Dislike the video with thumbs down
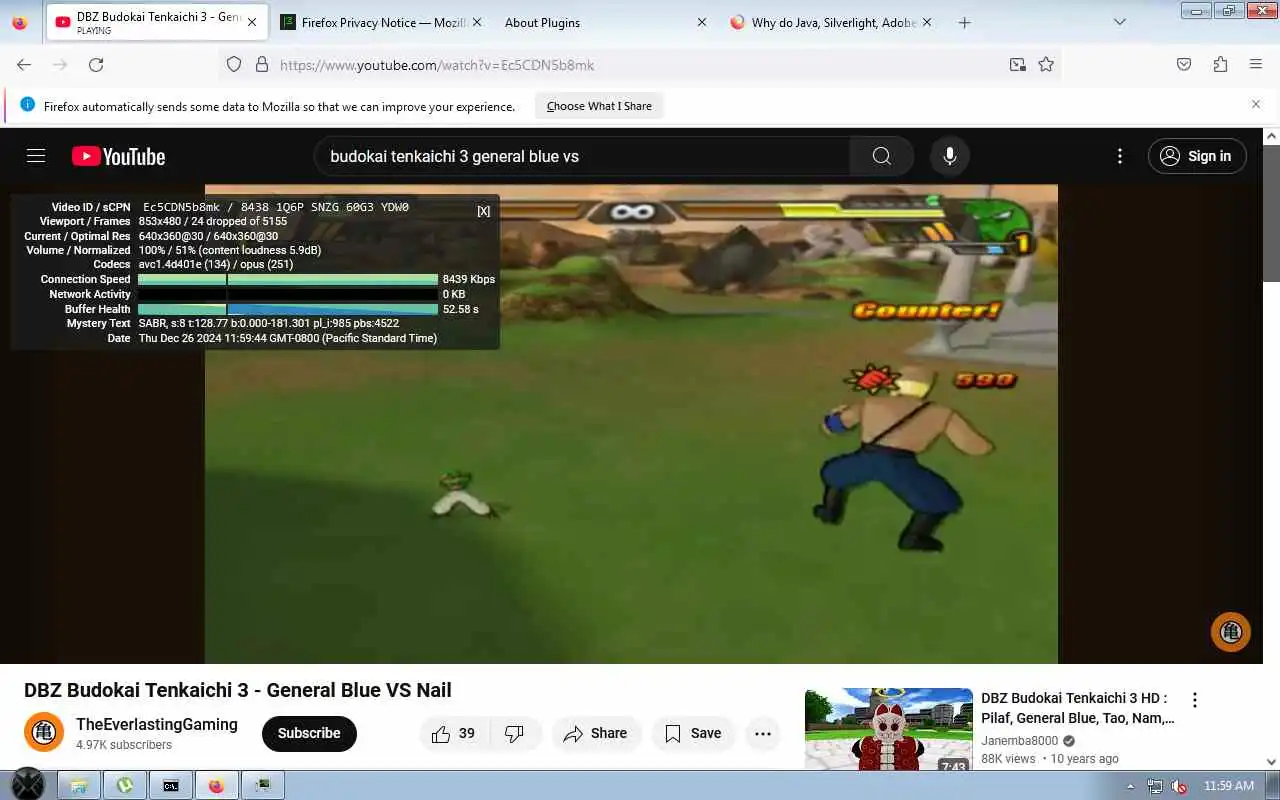The image size is (1280, 800). pyautogui.click(x=515, y=734)
